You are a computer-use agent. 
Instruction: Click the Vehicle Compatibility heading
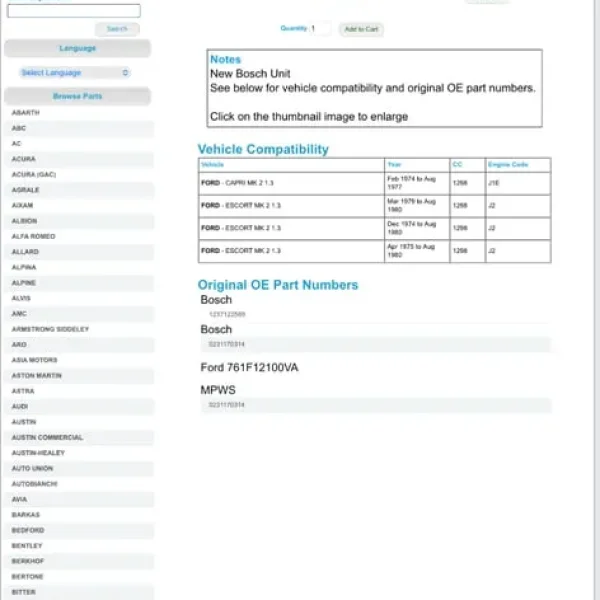point(263,149)
